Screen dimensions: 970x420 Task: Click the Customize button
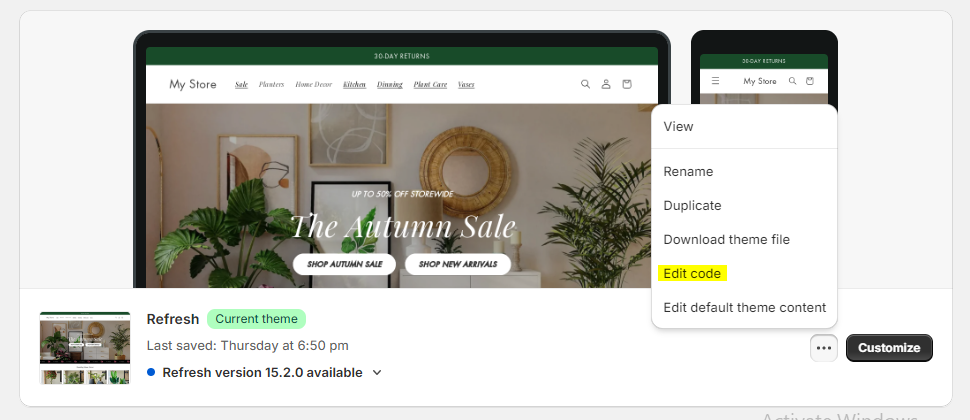tap(889, 348)
